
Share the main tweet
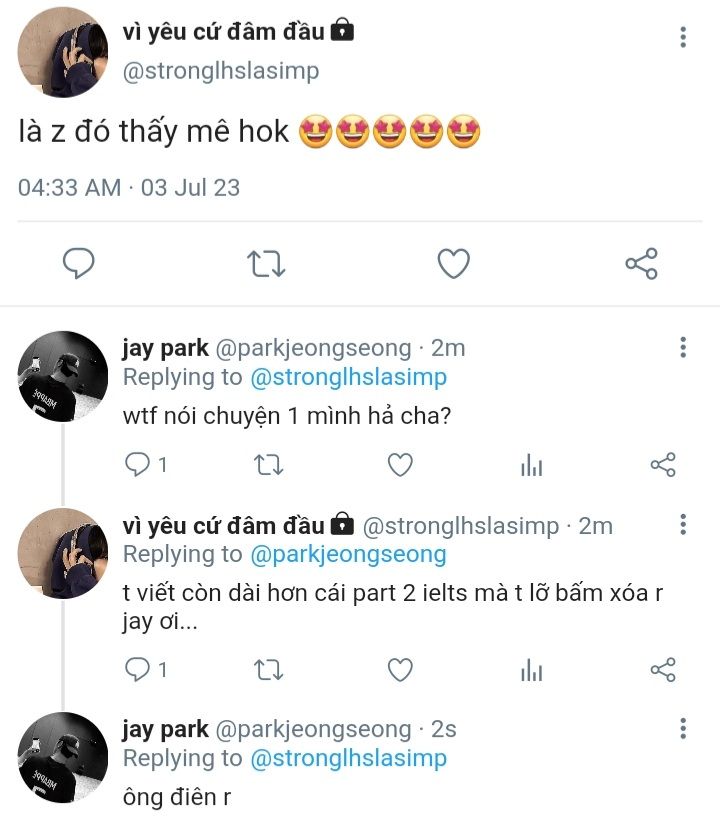coord(641,264)
